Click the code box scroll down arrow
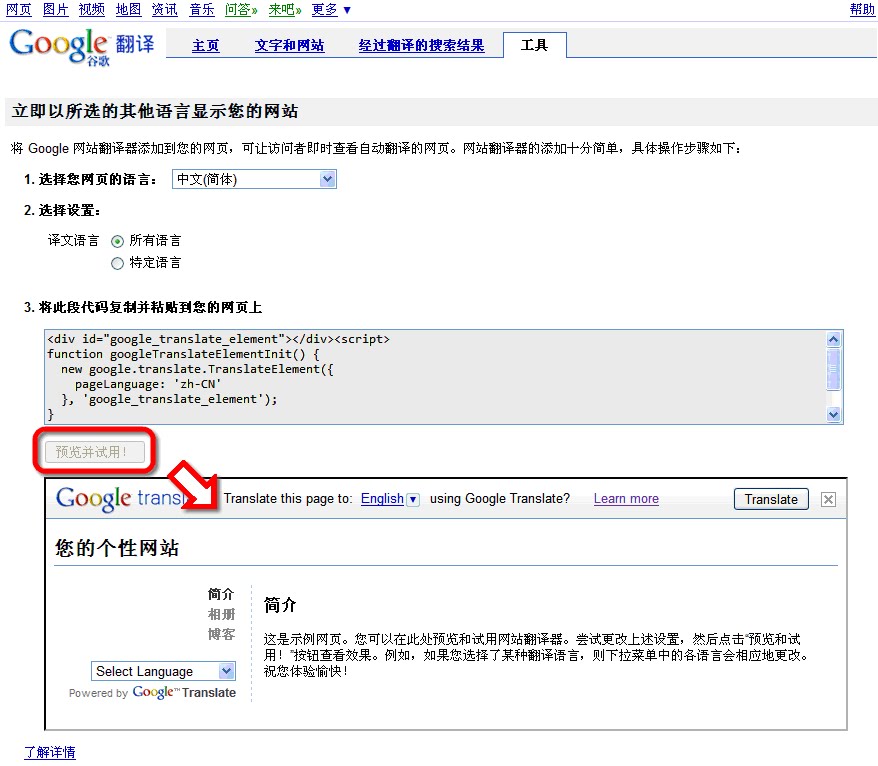878x766 pixels. 833,414
